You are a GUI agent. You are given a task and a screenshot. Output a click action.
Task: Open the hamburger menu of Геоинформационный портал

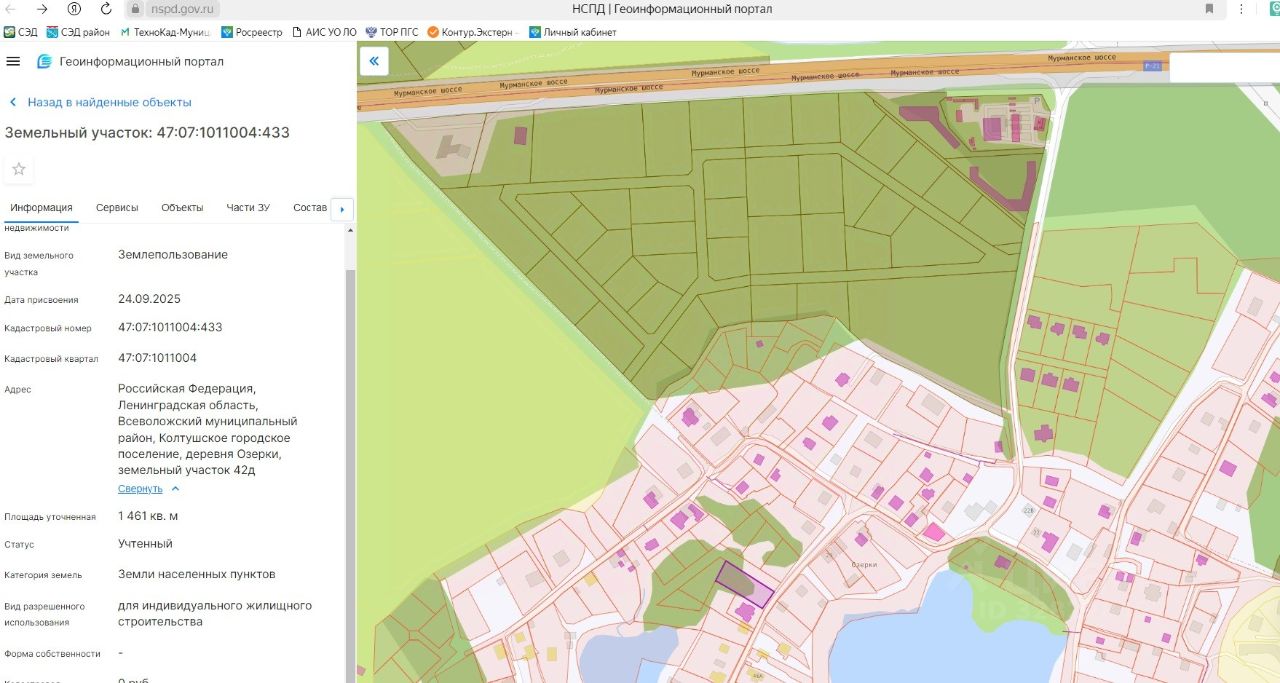(x=13, y=62)
